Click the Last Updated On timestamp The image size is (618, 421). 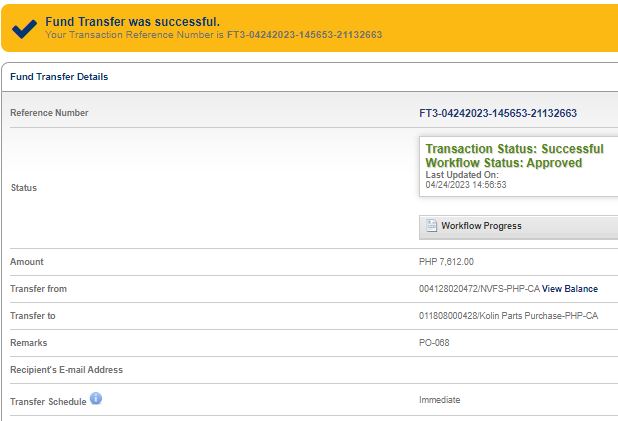coord(466,184)
